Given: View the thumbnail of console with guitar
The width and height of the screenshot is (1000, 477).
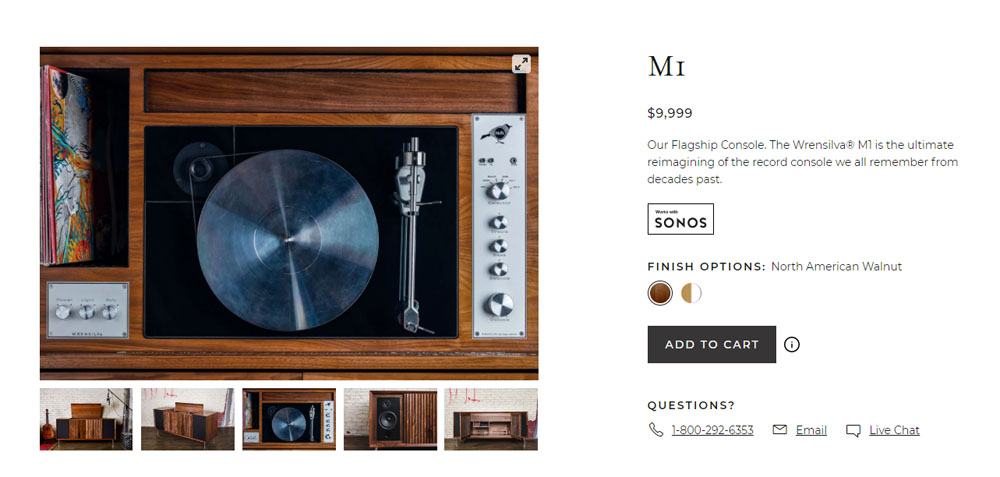Looking at the screenshot, I should pyautogui.click(x=86, y=419).
